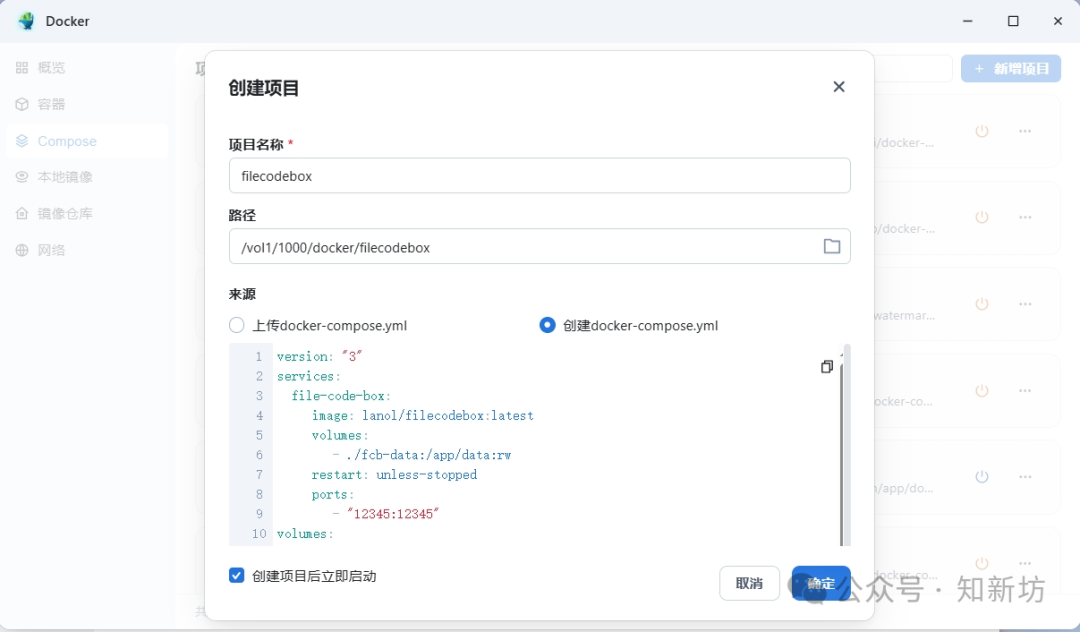Open 容器 in the sidebar

[87, 104]
